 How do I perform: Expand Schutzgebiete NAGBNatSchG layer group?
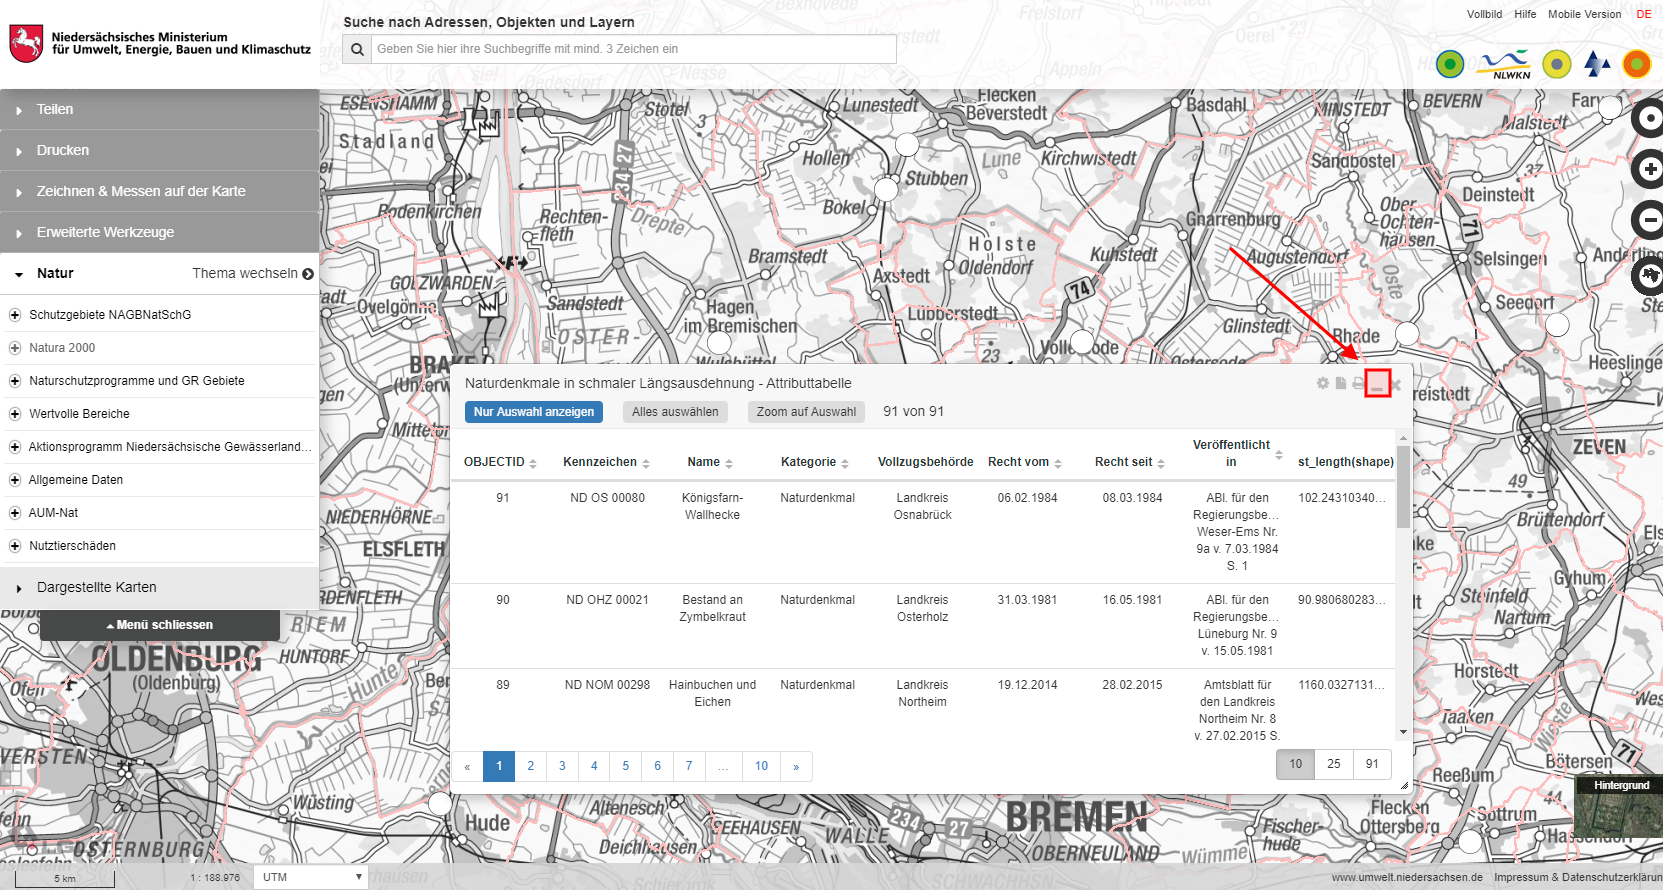(x=15, y=315)
